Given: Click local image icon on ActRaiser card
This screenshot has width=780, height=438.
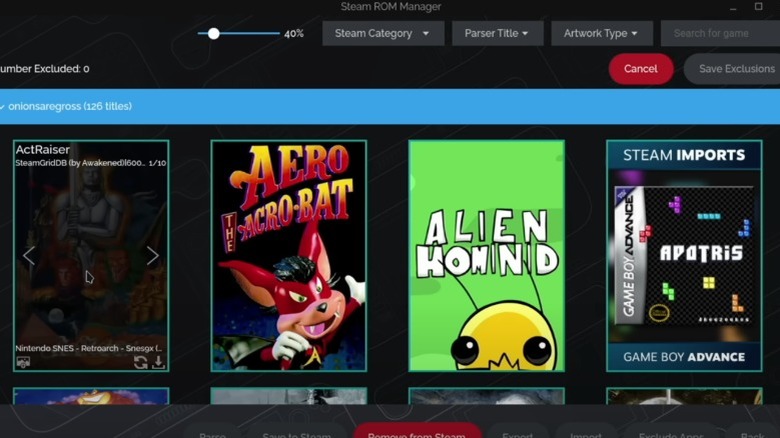Looking at the screenshot, I should click(23, 362).
